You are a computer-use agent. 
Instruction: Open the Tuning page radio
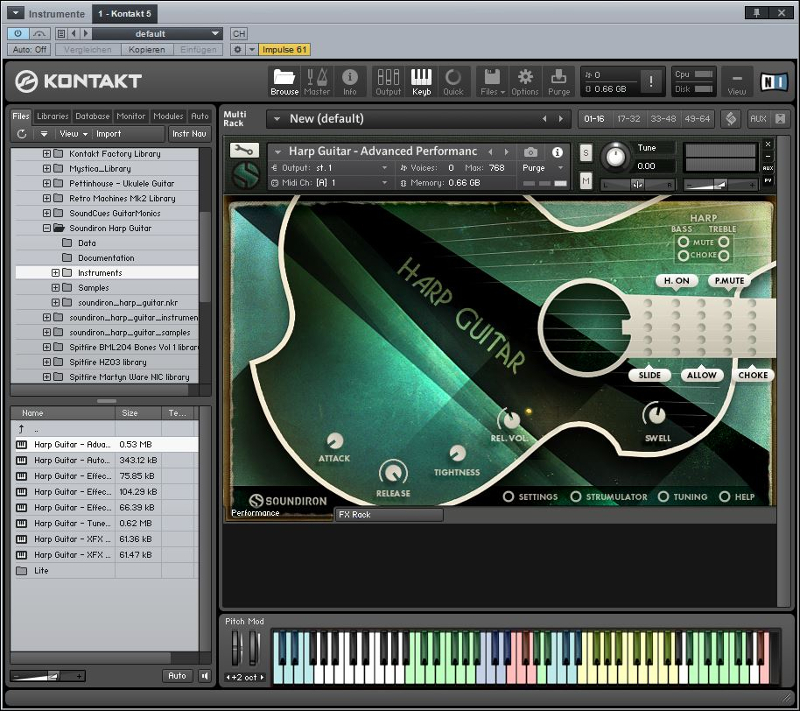tap(663, 496)
